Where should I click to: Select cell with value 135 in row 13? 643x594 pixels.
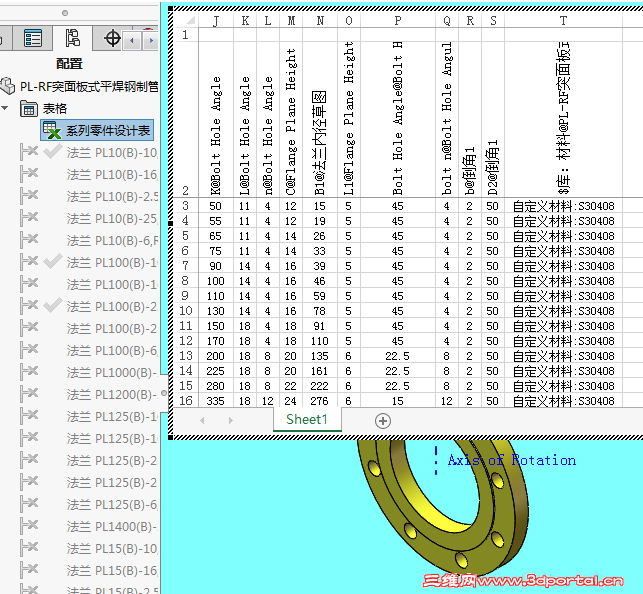pyautogui.click(x=320, y=356)
